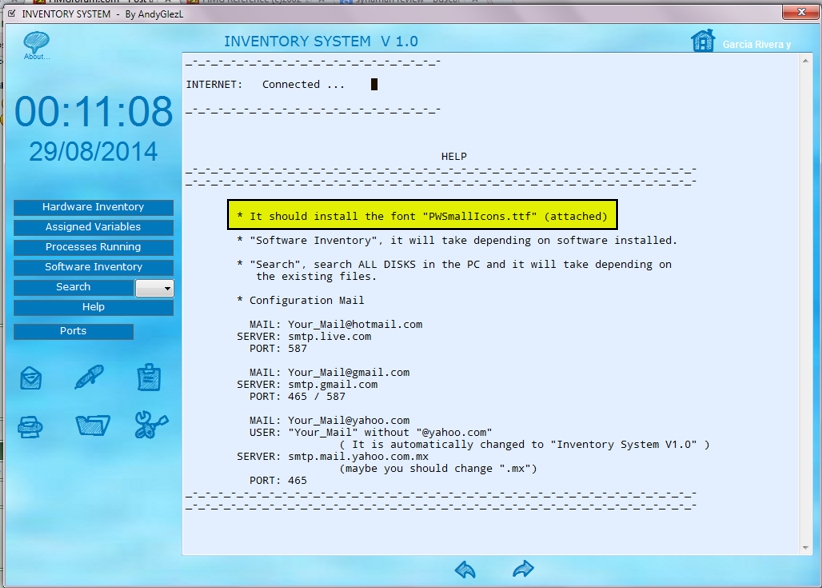The height and width of the screenshot is (588, 822).
Task: Select the pen tool icon
Action: [x=89, y=378]
